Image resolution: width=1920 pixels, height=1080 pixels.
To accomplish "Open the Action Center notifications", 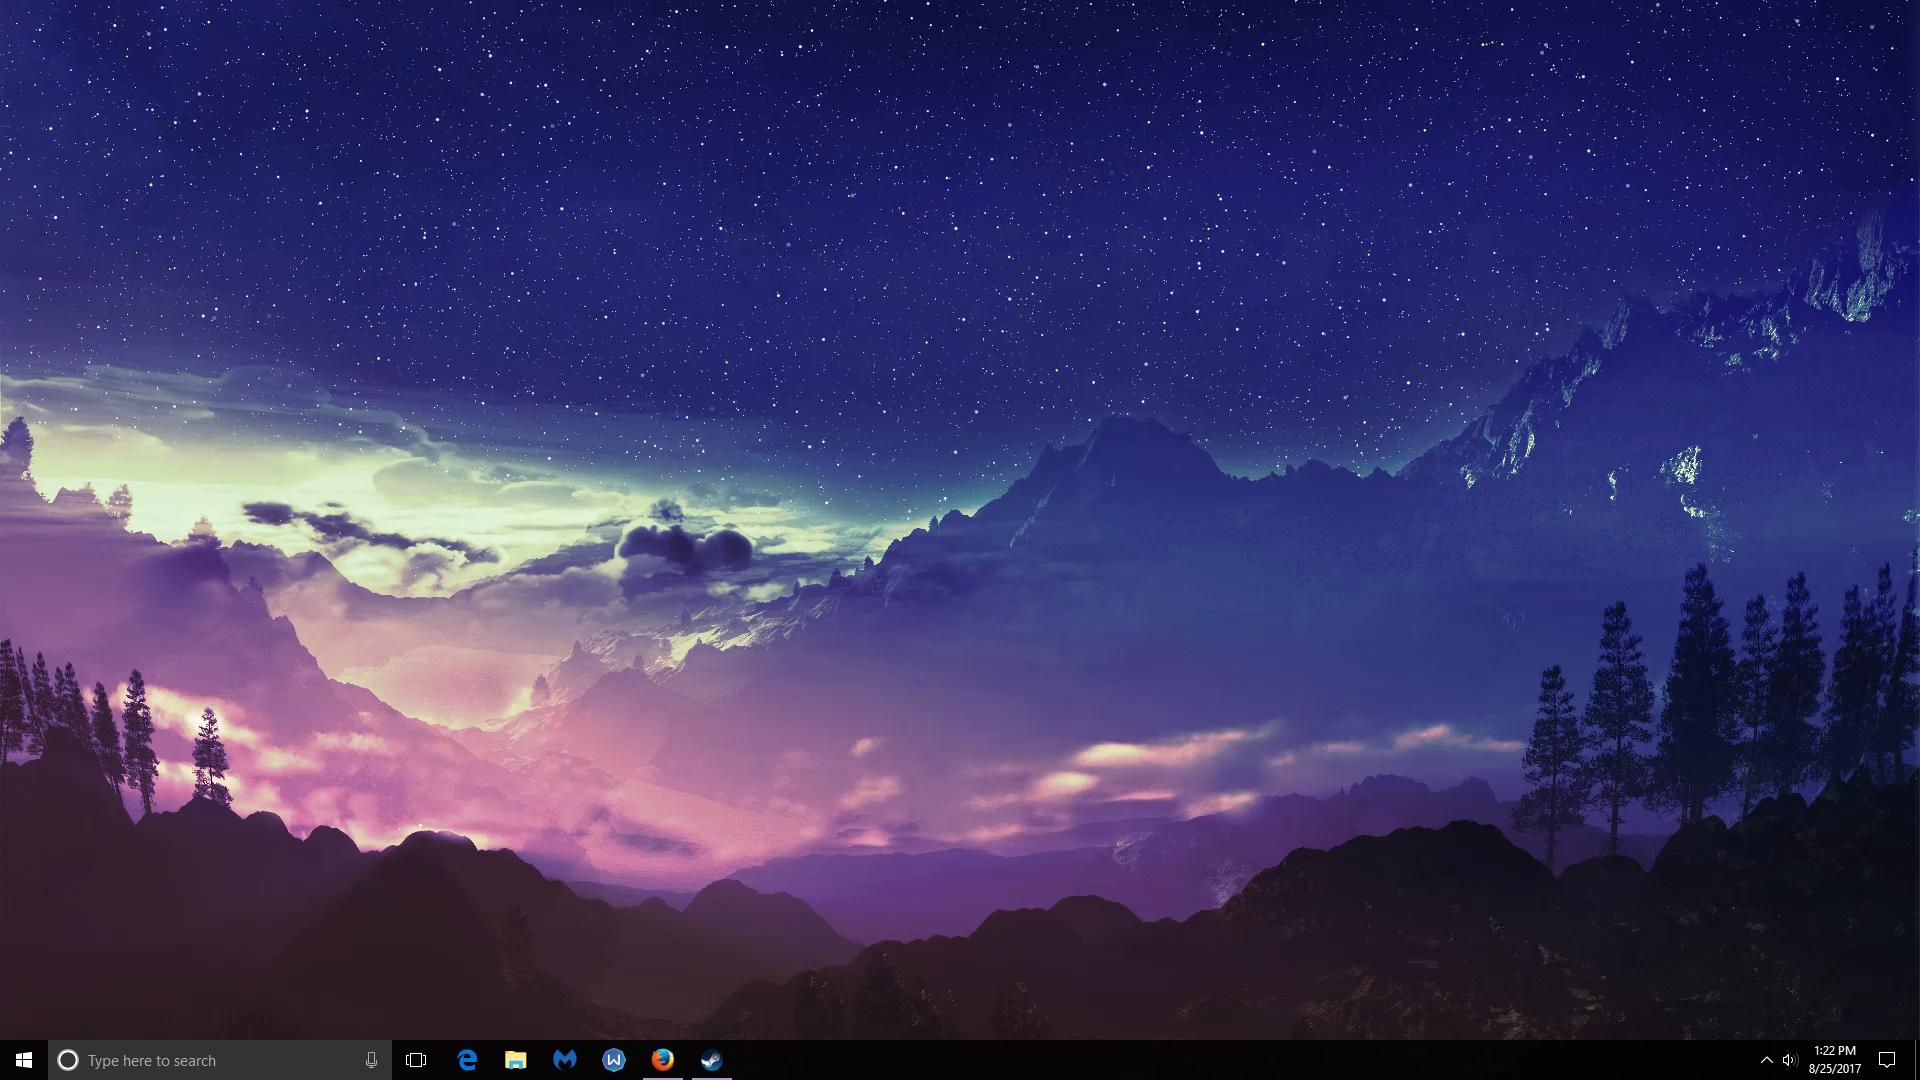I will click(1886, 1060).
